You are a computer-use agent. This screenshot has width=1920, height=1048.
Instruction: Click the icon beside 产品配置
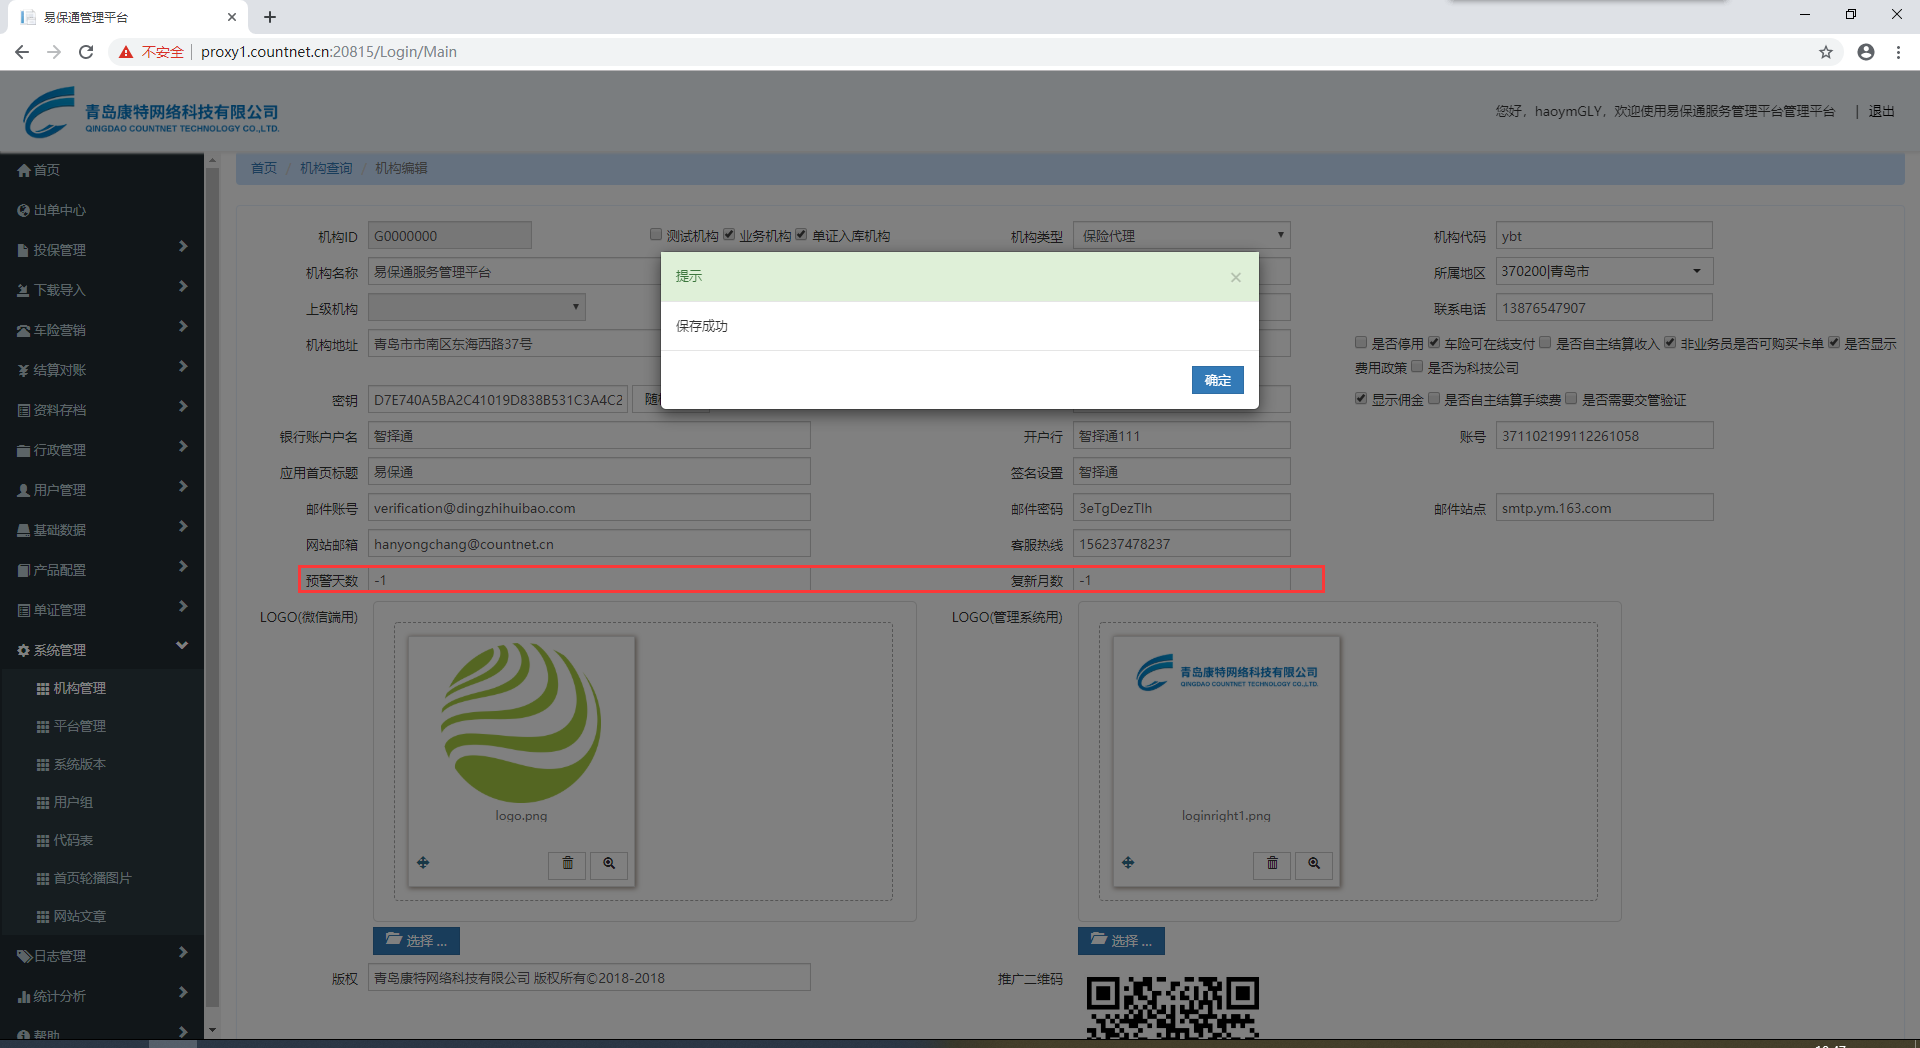click(x=24, y=571)
